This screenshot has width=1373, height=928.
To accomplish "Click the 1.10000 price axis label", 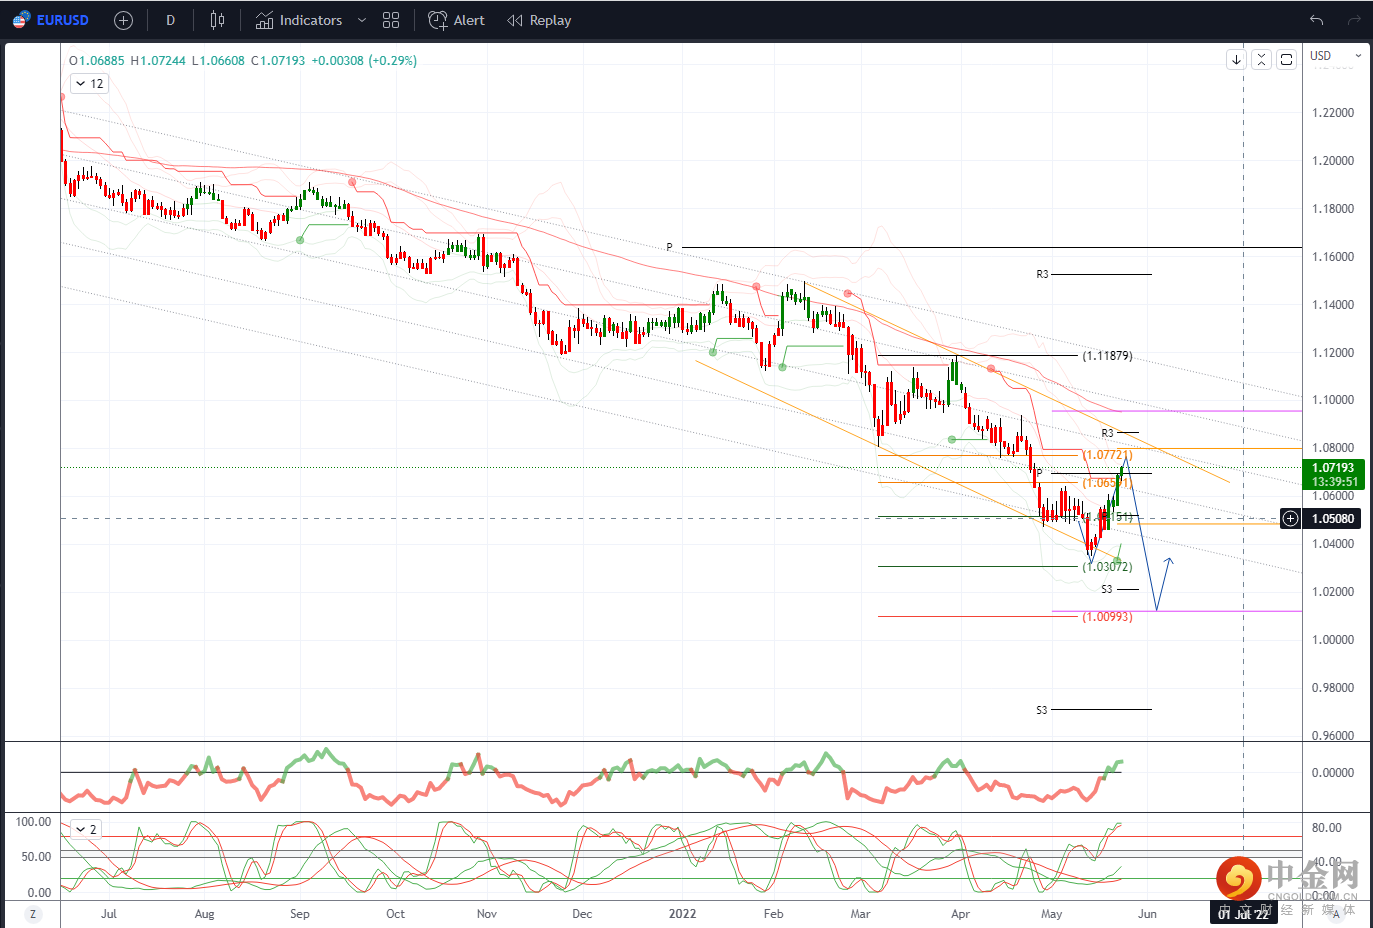I will point(1333,399).
